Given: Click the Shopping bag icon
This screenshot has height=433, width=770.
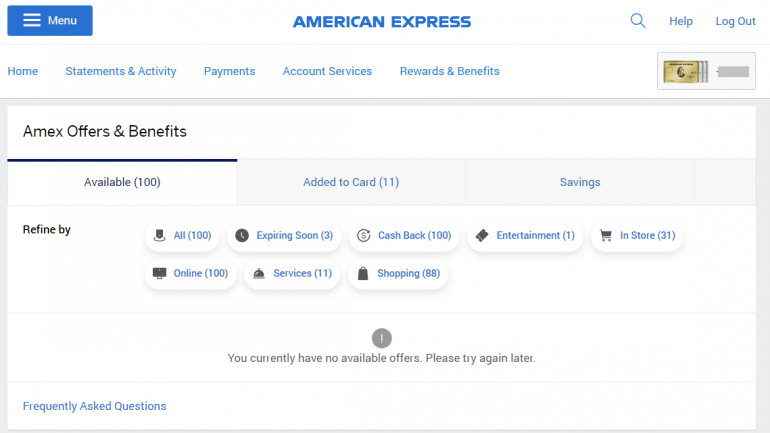Looking at the screenshot, I should 363,274.
